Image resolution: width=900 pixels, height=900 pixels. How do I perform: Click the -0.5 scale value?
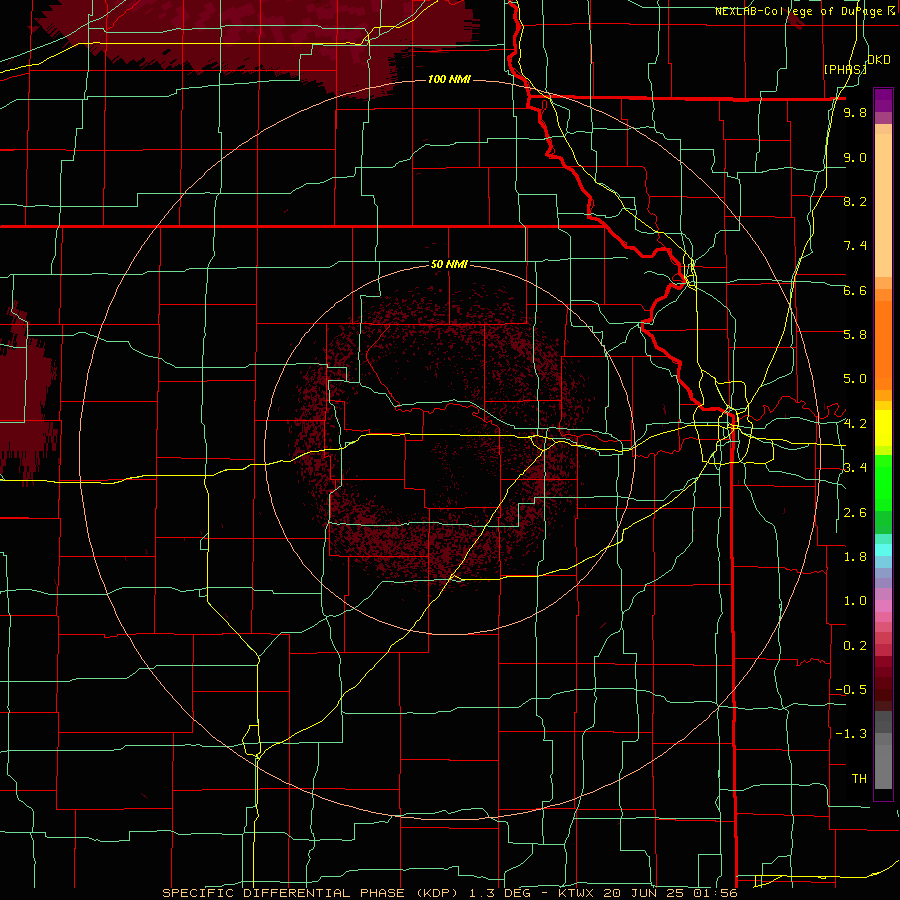tap(851, 689)
